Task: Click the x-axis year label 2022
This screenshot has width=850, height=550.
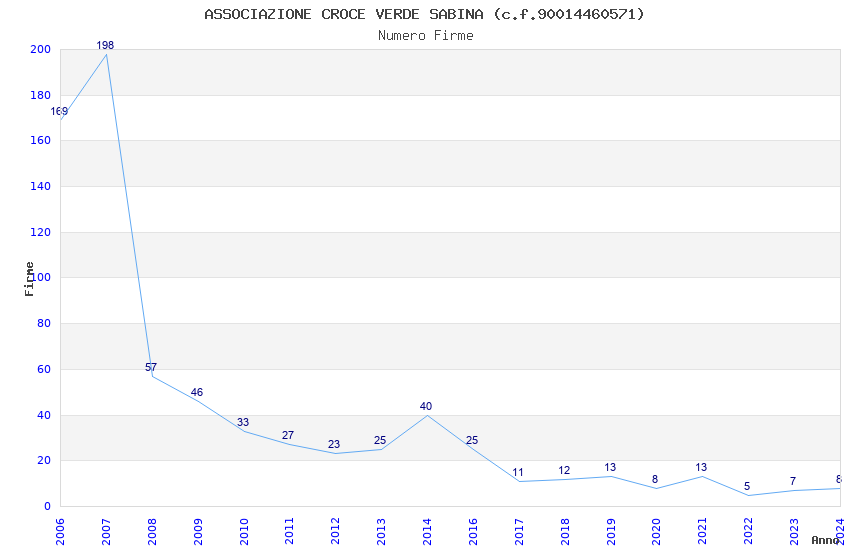Action: click(x=749, y=532)
